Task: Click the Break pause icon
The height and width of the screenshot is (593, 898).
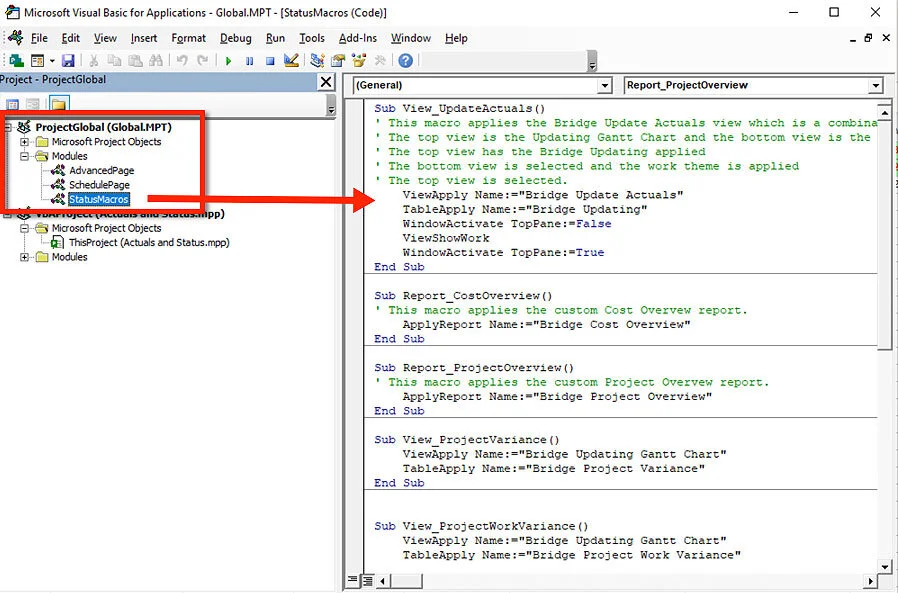Action: click(250, 61)
